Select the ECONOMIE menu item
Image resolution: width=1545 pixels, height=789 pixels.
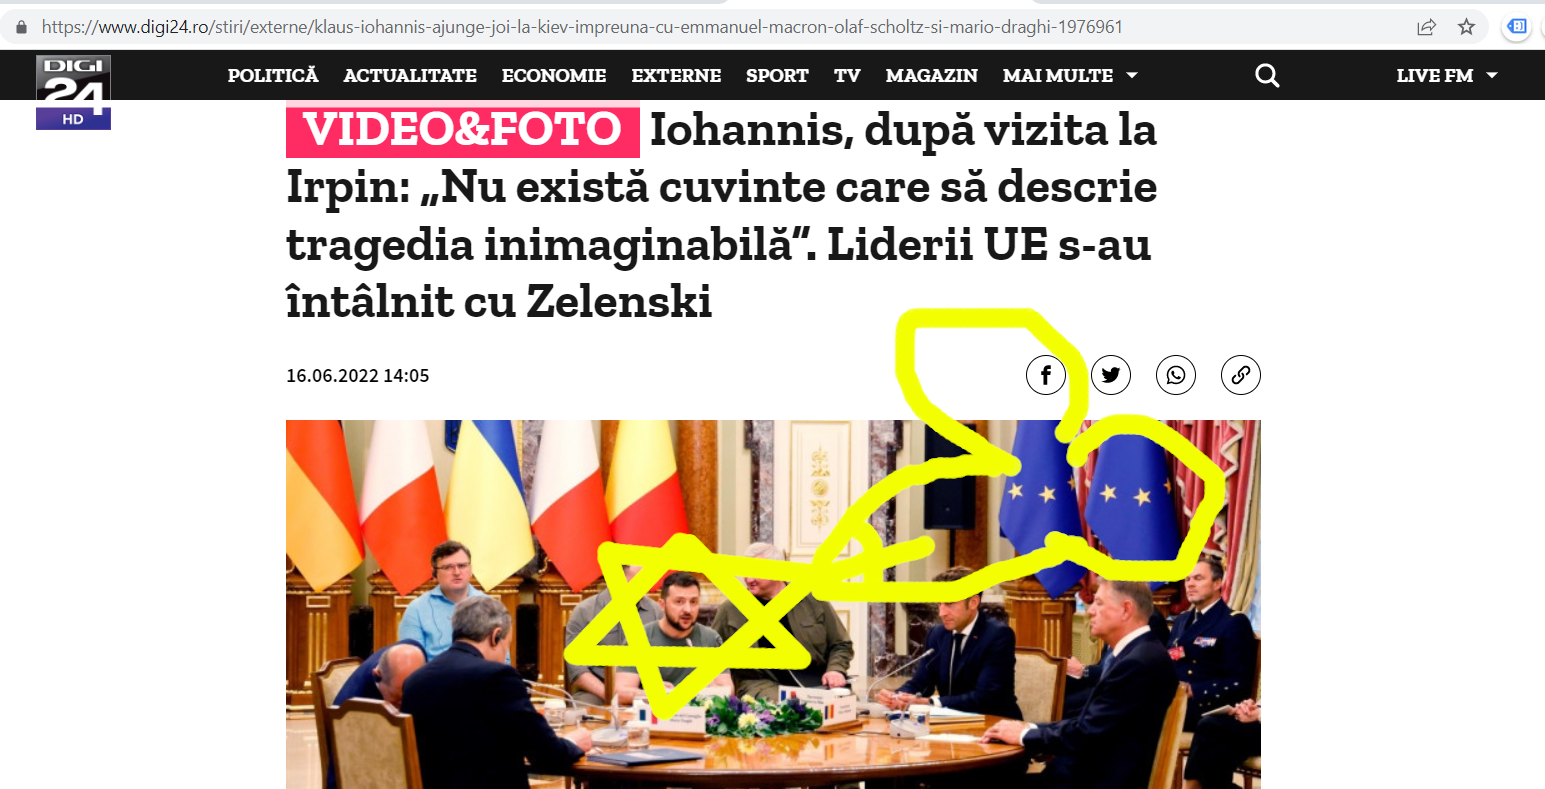tap(554, 76)
